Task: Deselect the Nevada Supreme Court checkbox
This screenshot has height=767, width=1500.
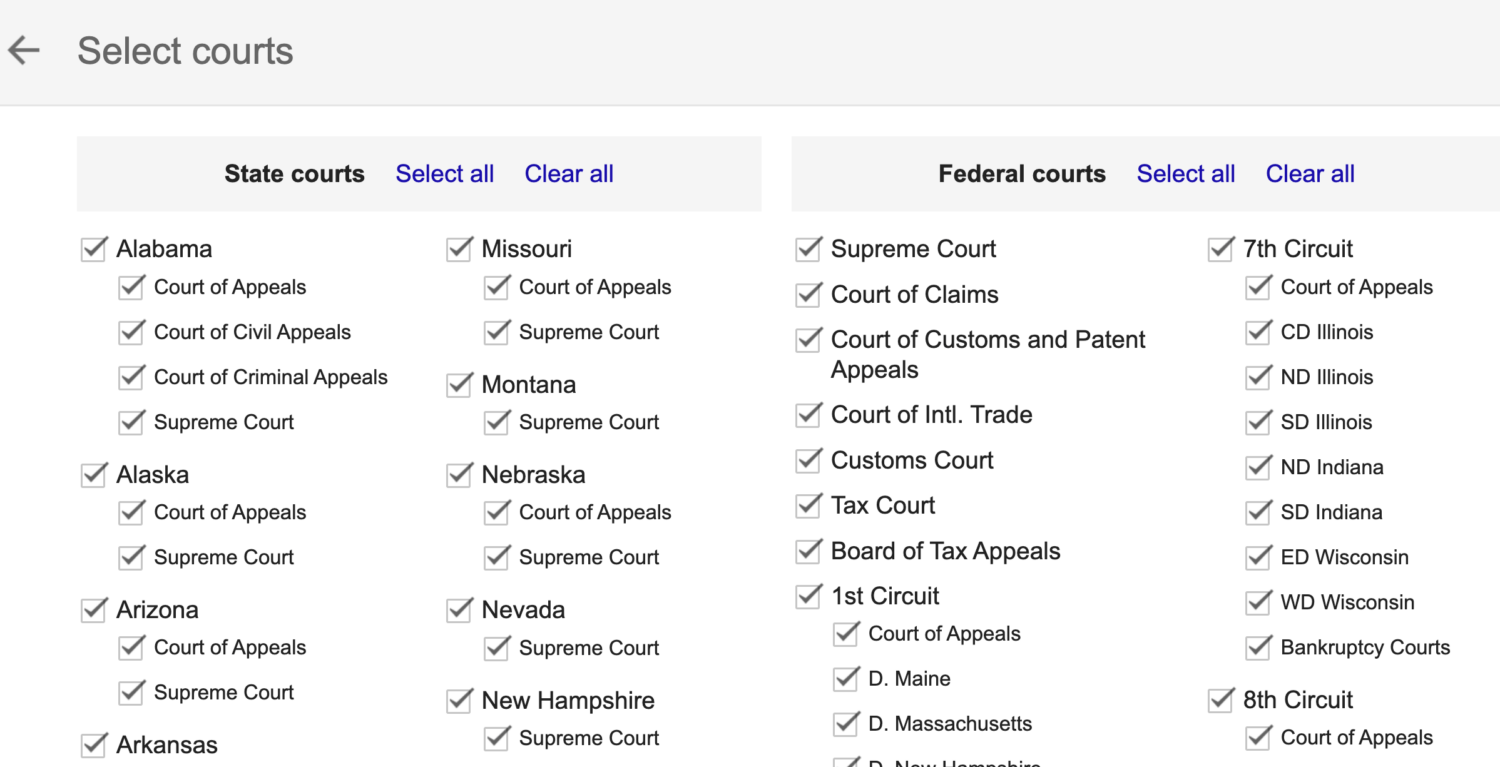Action: (497, 647)
